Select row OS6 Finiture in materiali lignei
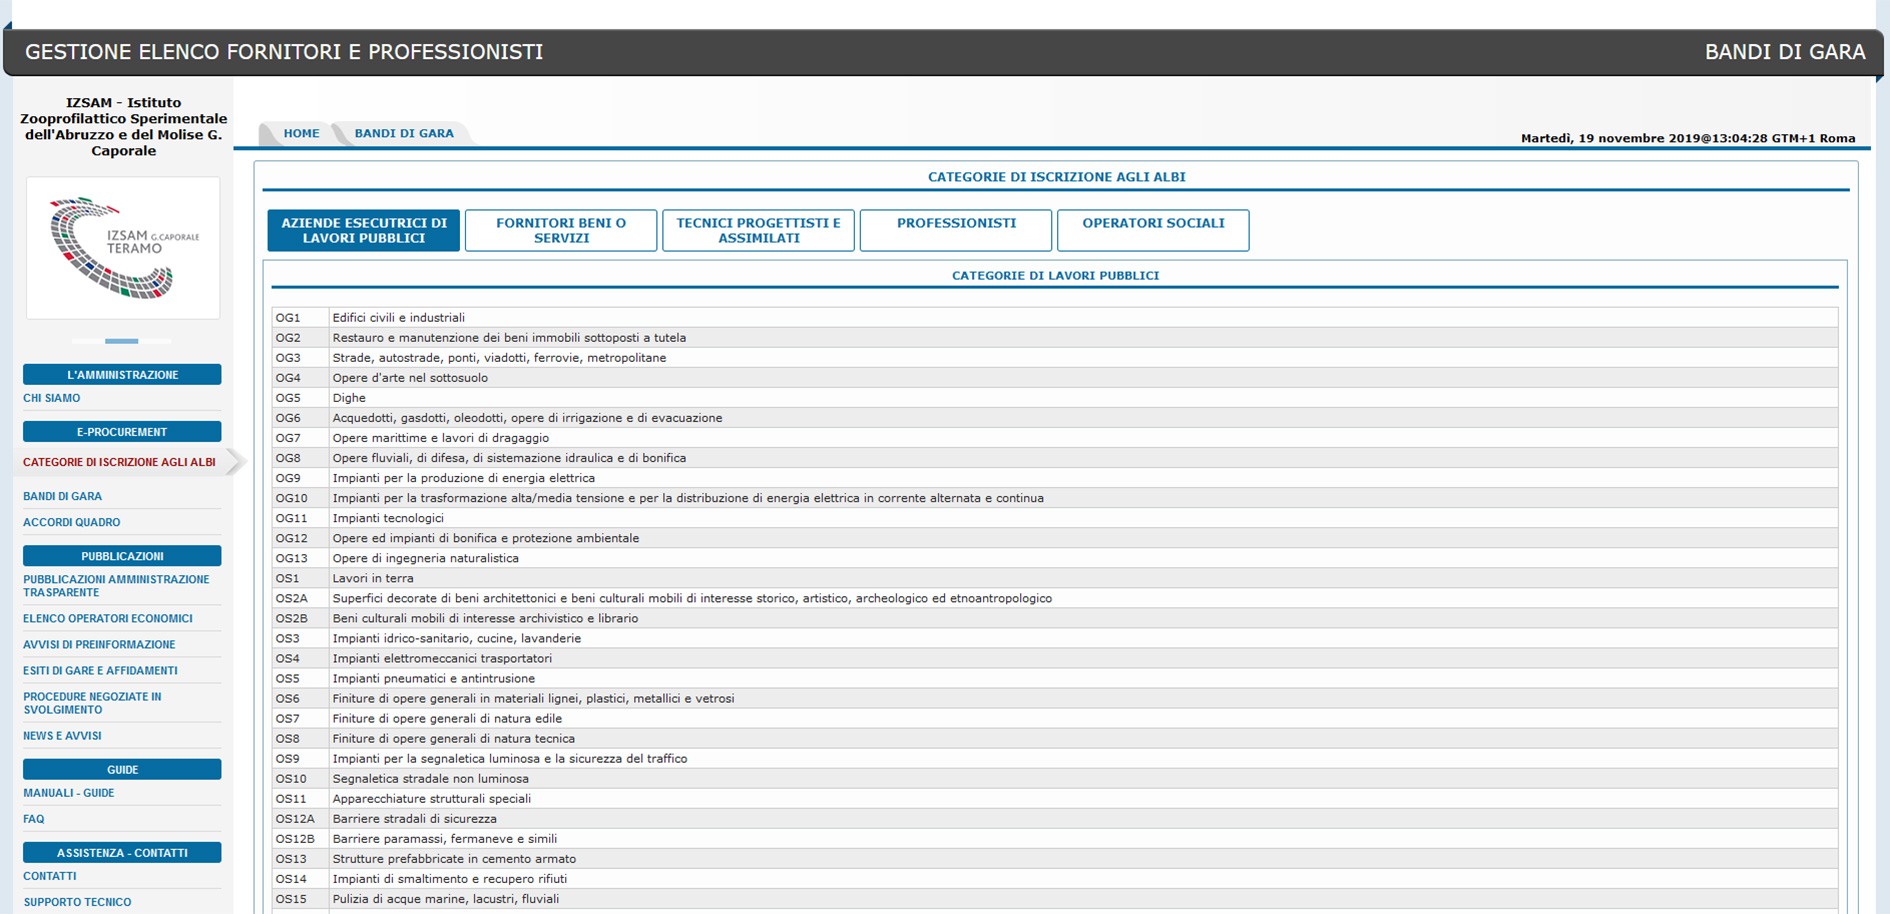Image resolution: width=1890 pixels, height=914 pixels. click(x=1055, y=697)
